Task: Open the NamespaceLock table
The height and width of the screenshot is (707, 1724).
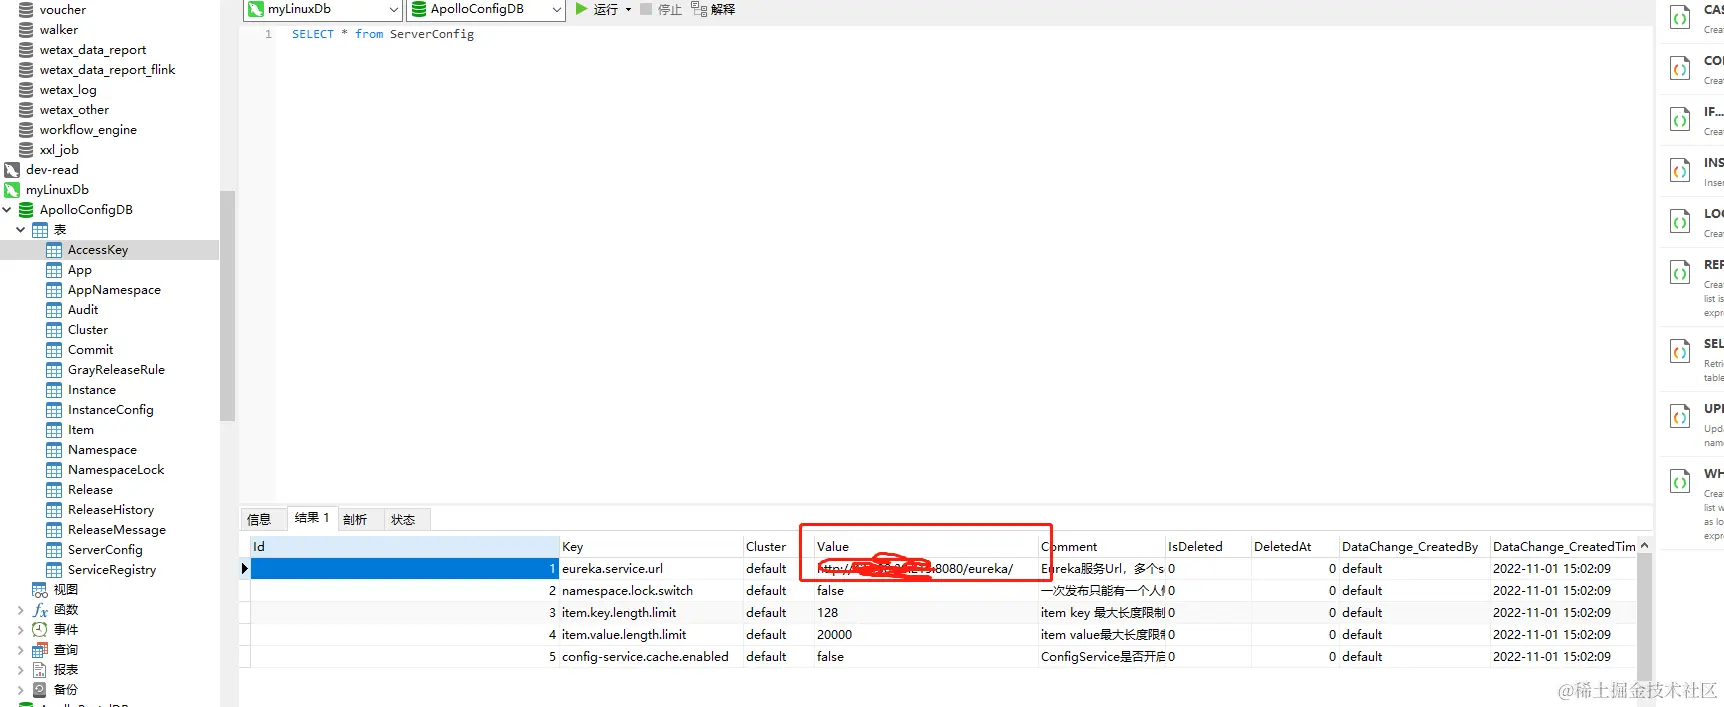Action: 116,470
